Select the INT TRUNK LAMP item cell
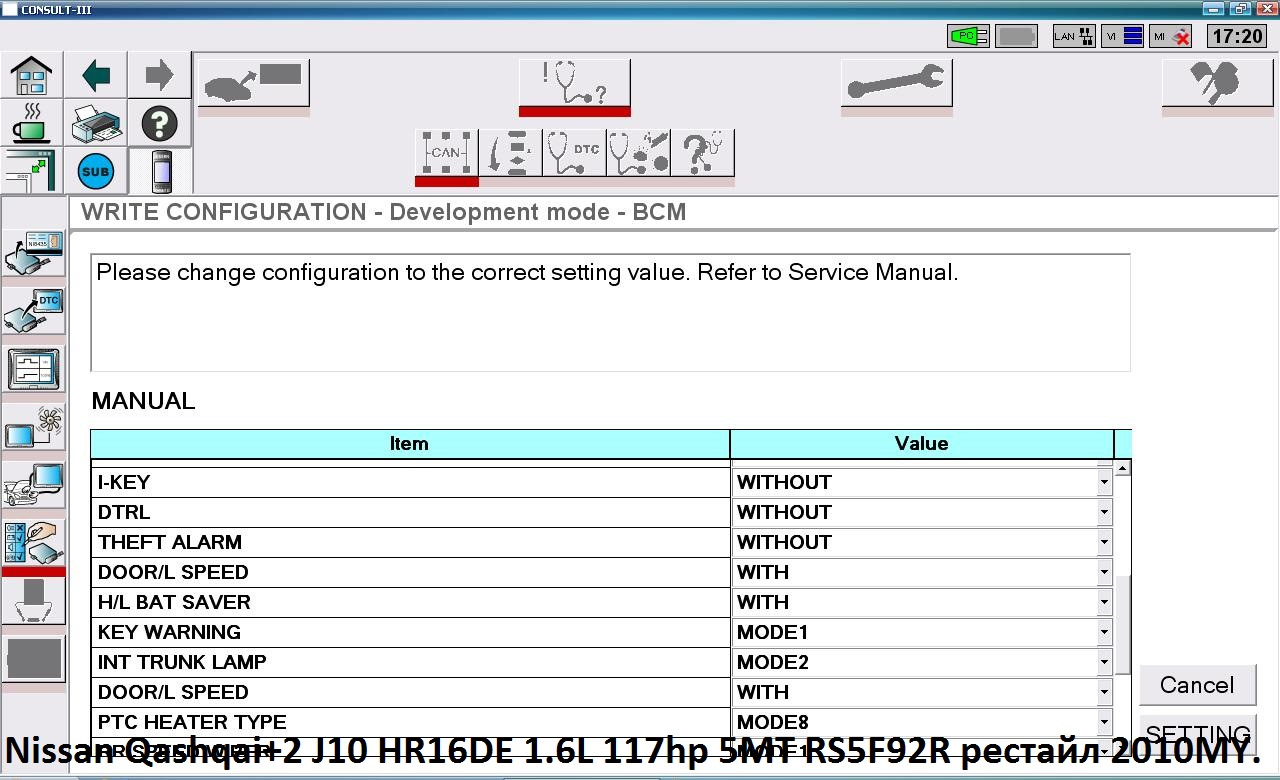The image size is (1280, 780). pos(410,662)
